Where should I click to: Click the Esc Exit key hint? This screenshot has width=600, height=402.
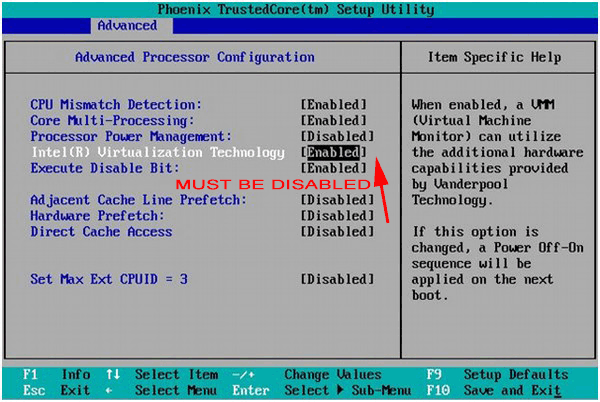click(56, 391)
